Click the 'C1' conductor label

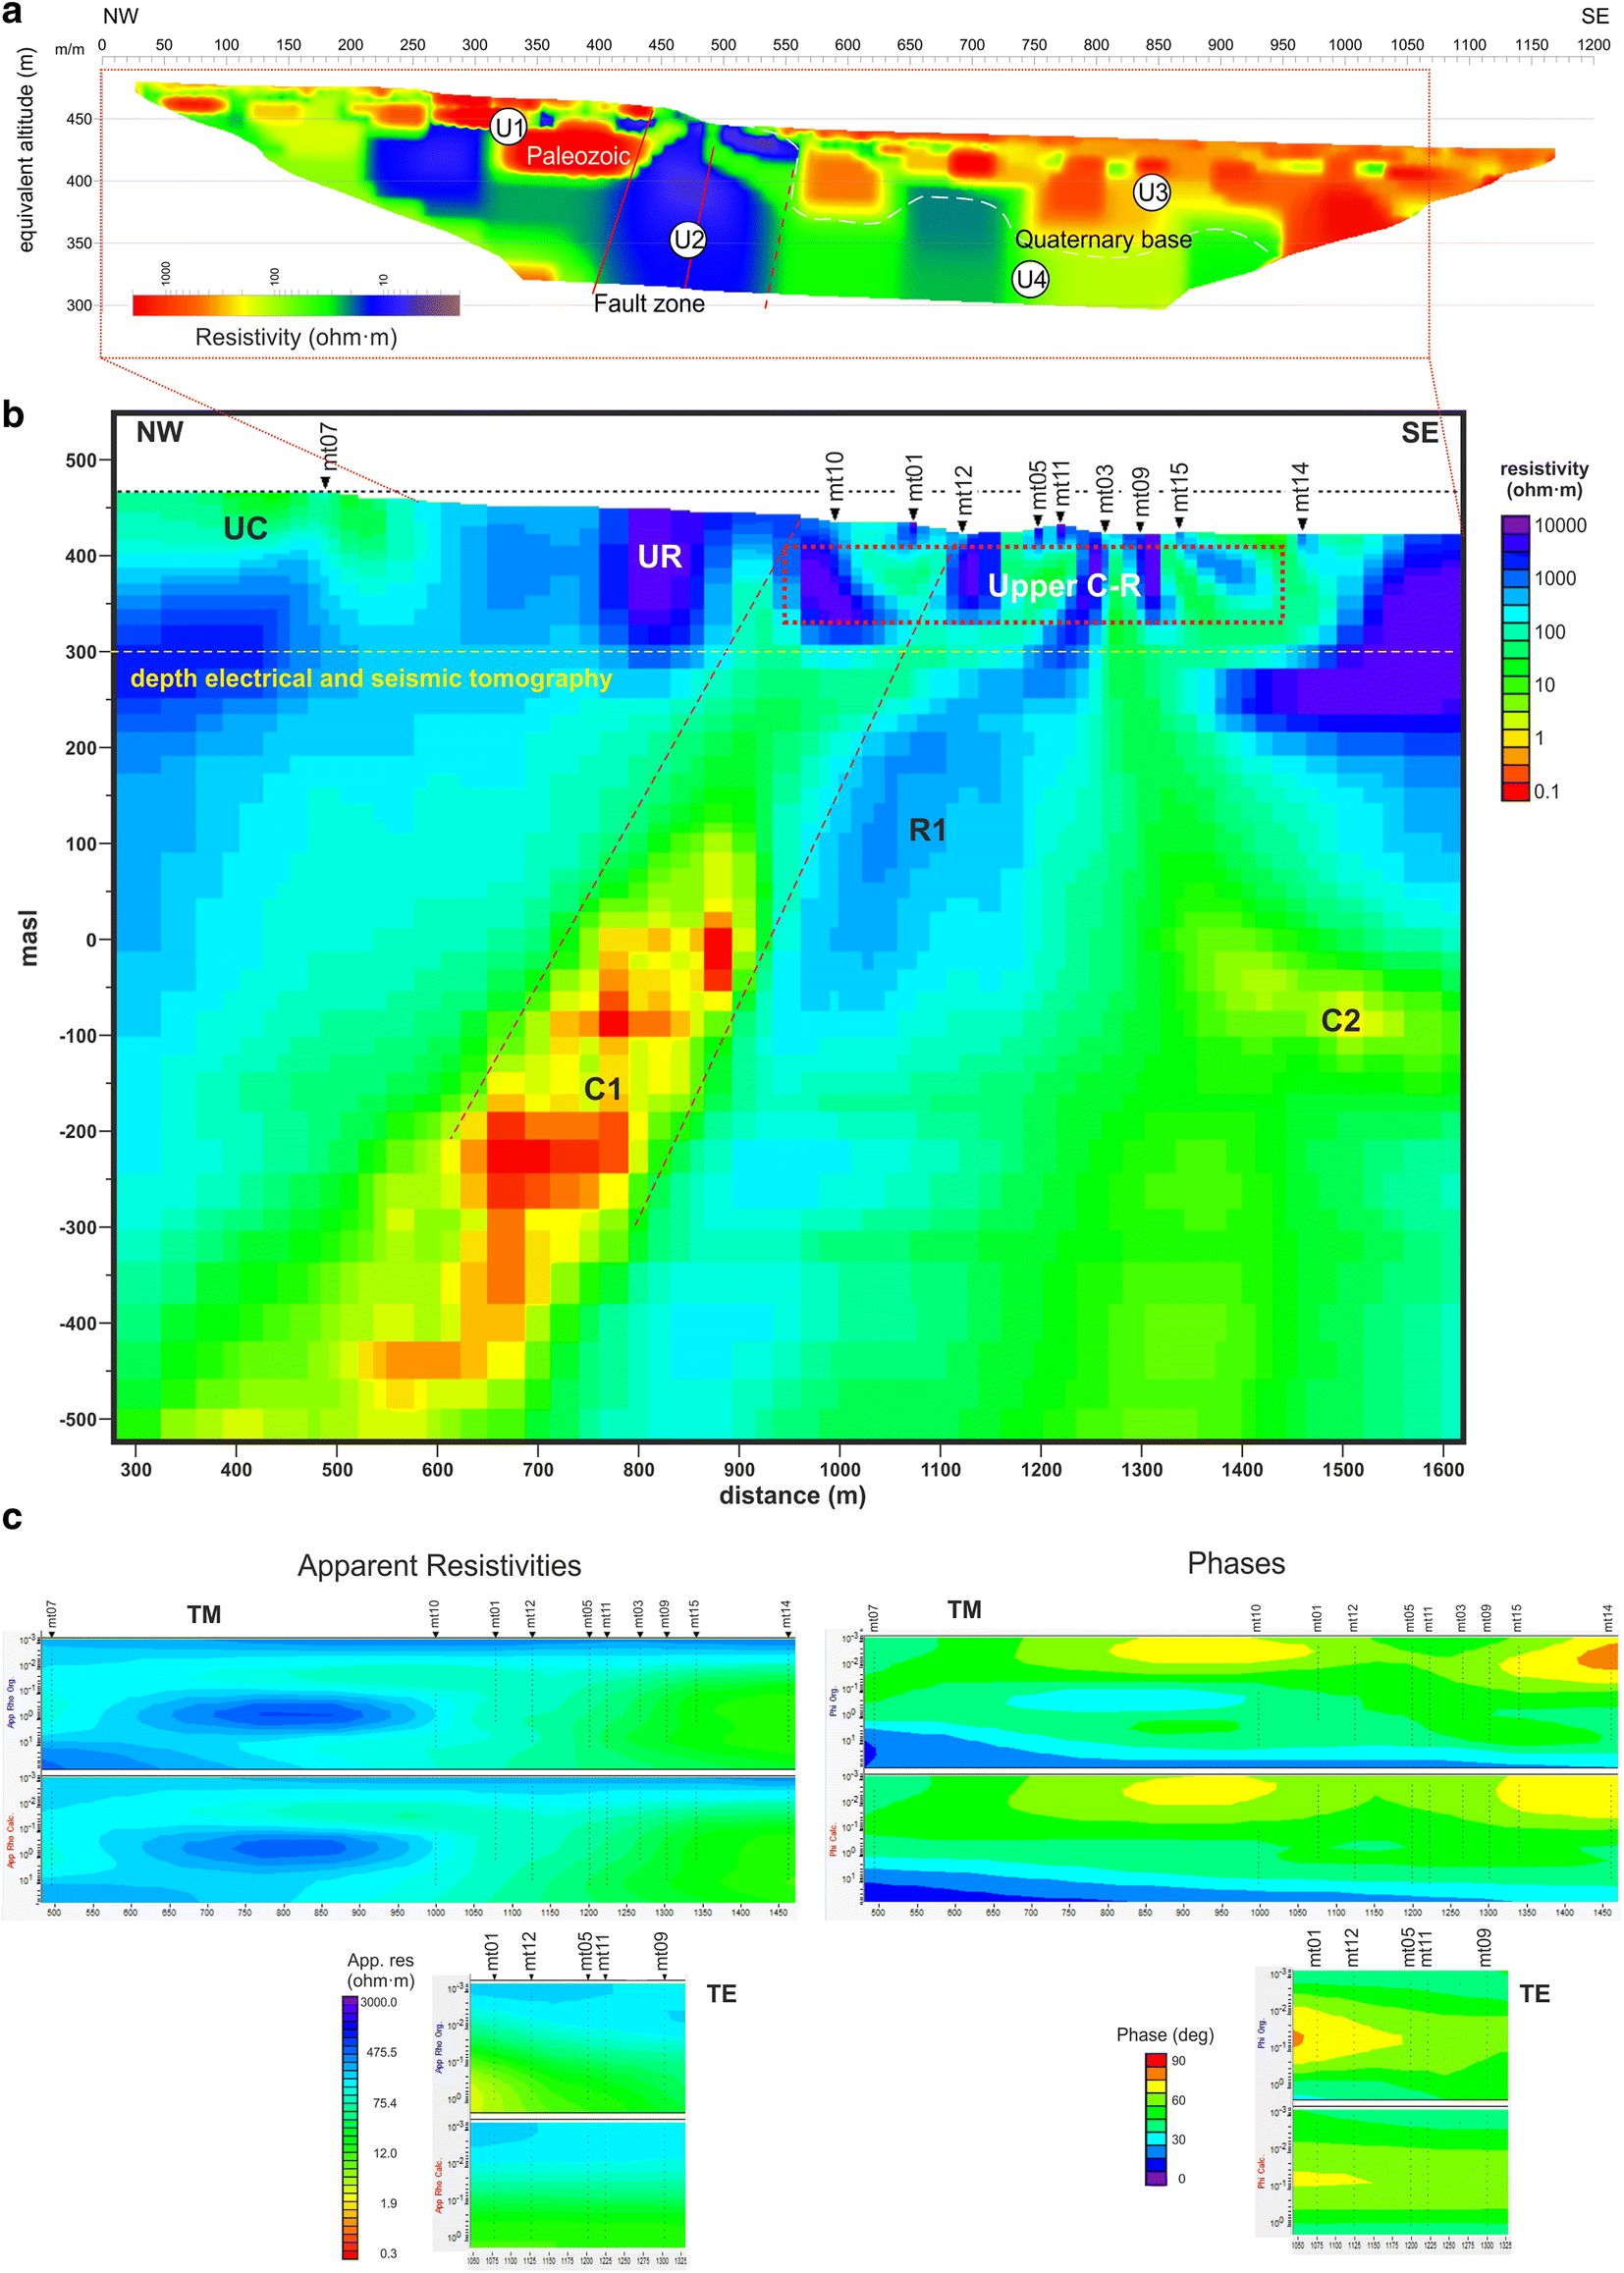click(602, 1088)
